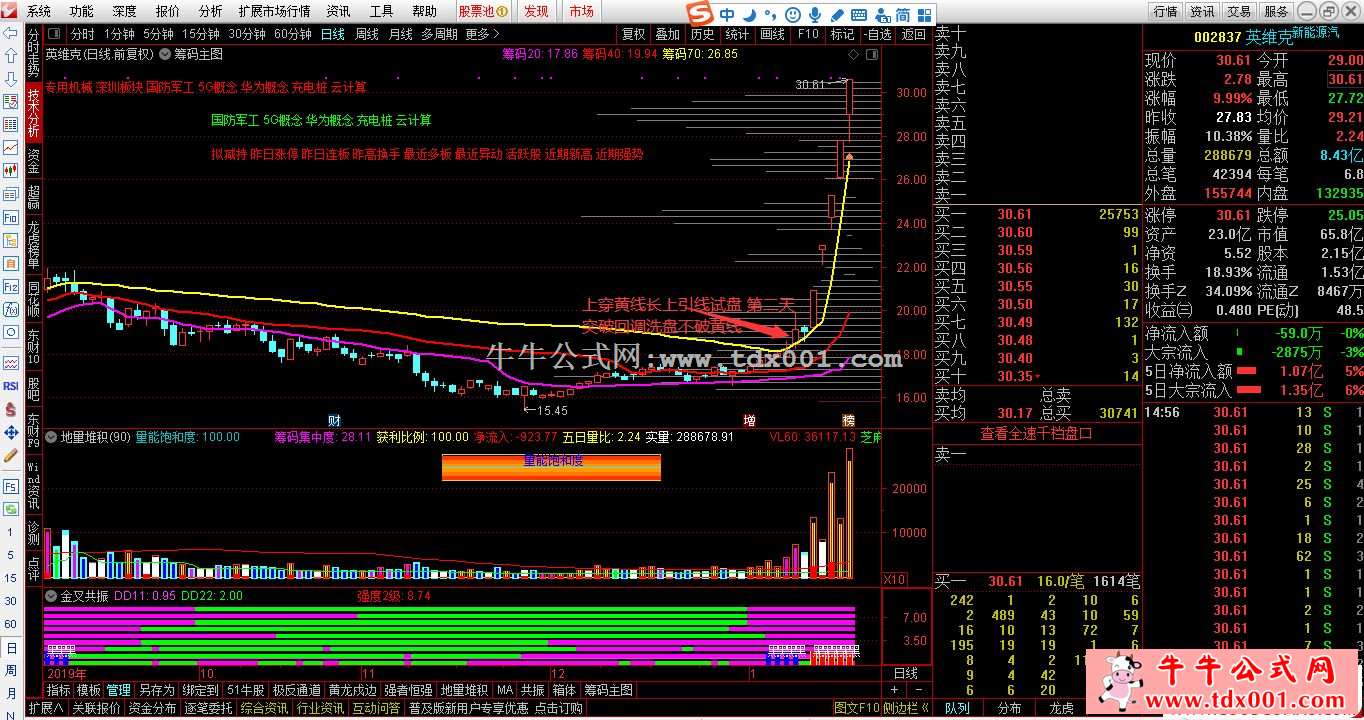Click 点击订购 subscription link at bottom
This screenshot has height=720, width=1364.
pos(559,708)
